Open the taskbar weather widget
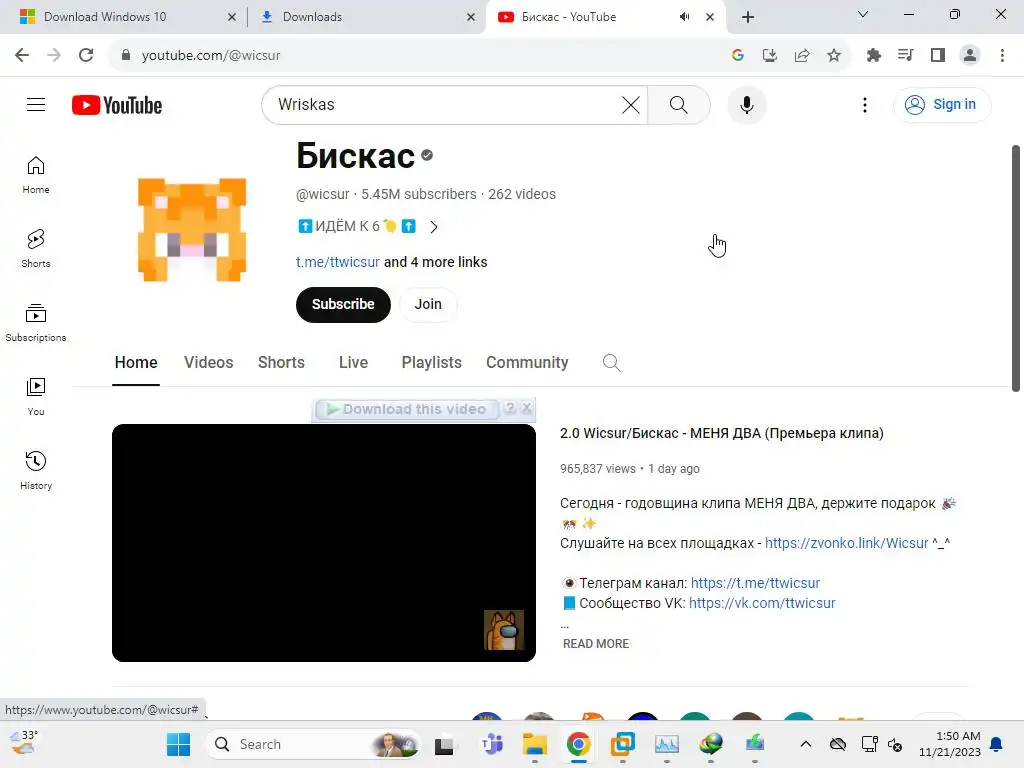Image resolution: width=1024 pixels, height=768 pixels. pyautogui.click(x=25, y=743)
